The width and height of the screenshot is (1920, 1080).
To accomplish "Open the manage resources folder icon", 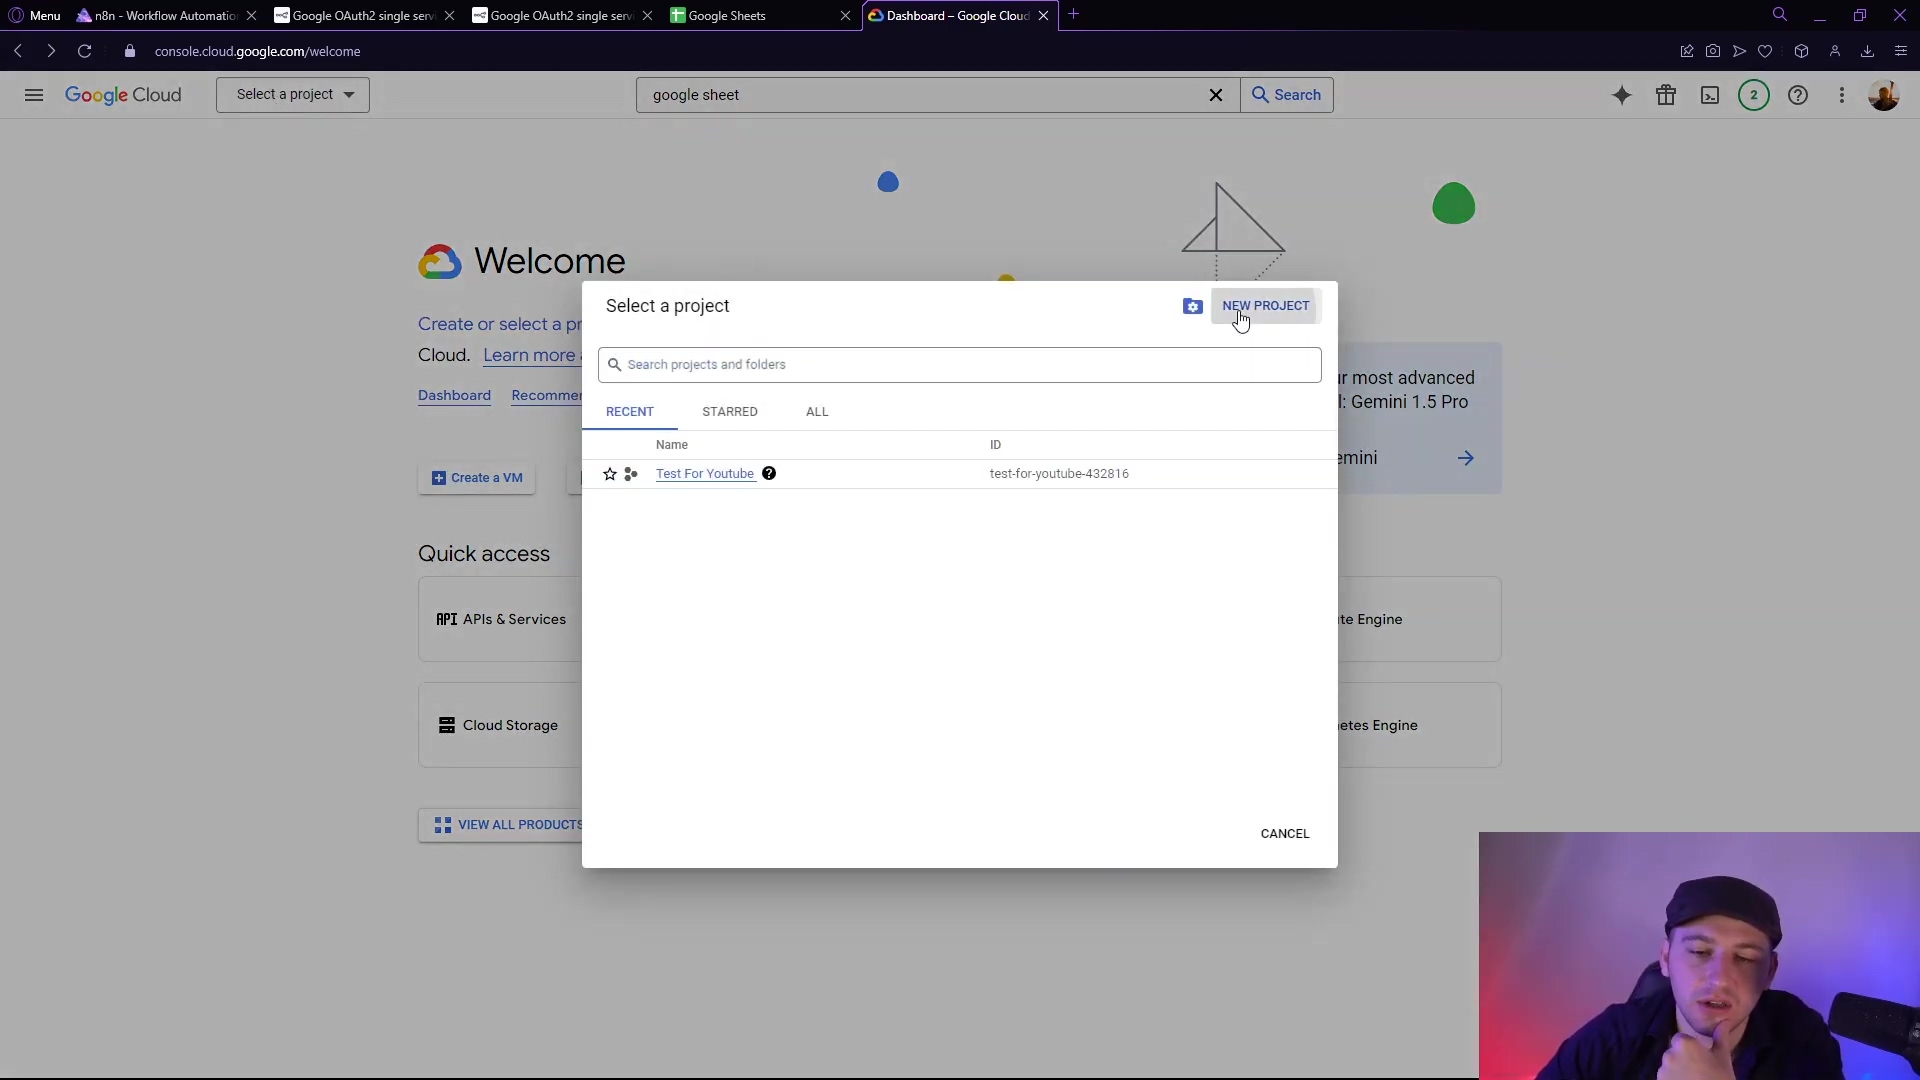I will click(1192, 307).
